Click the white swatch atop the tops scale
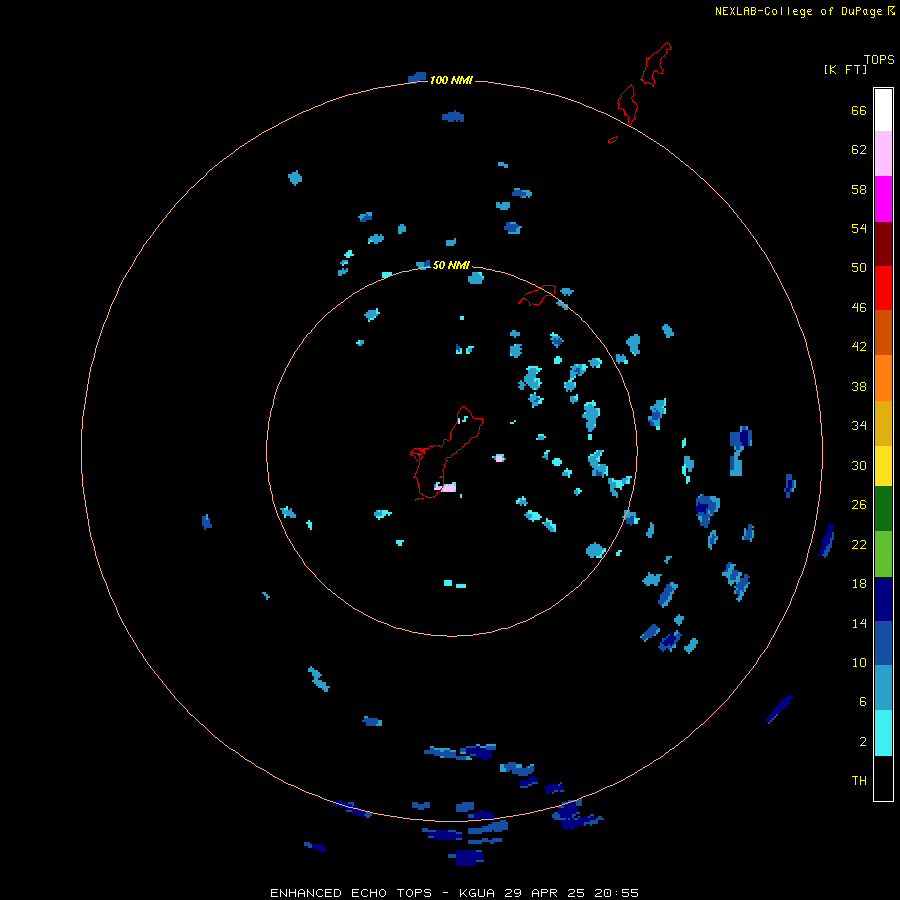 [x=883, y=110]
